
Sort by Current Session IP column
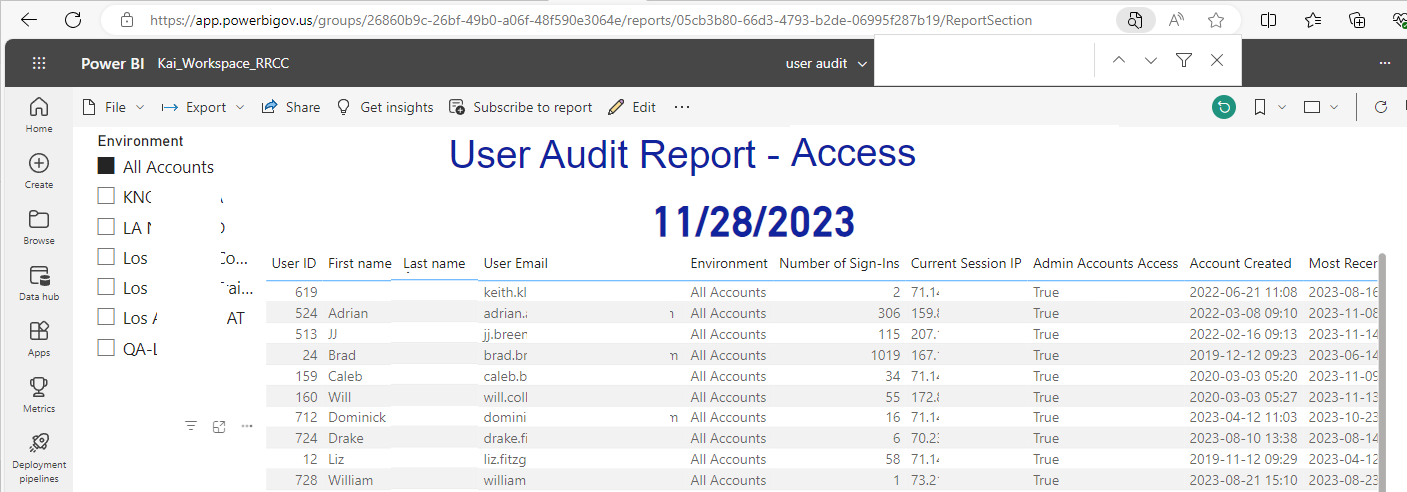(x=966, y=264)
